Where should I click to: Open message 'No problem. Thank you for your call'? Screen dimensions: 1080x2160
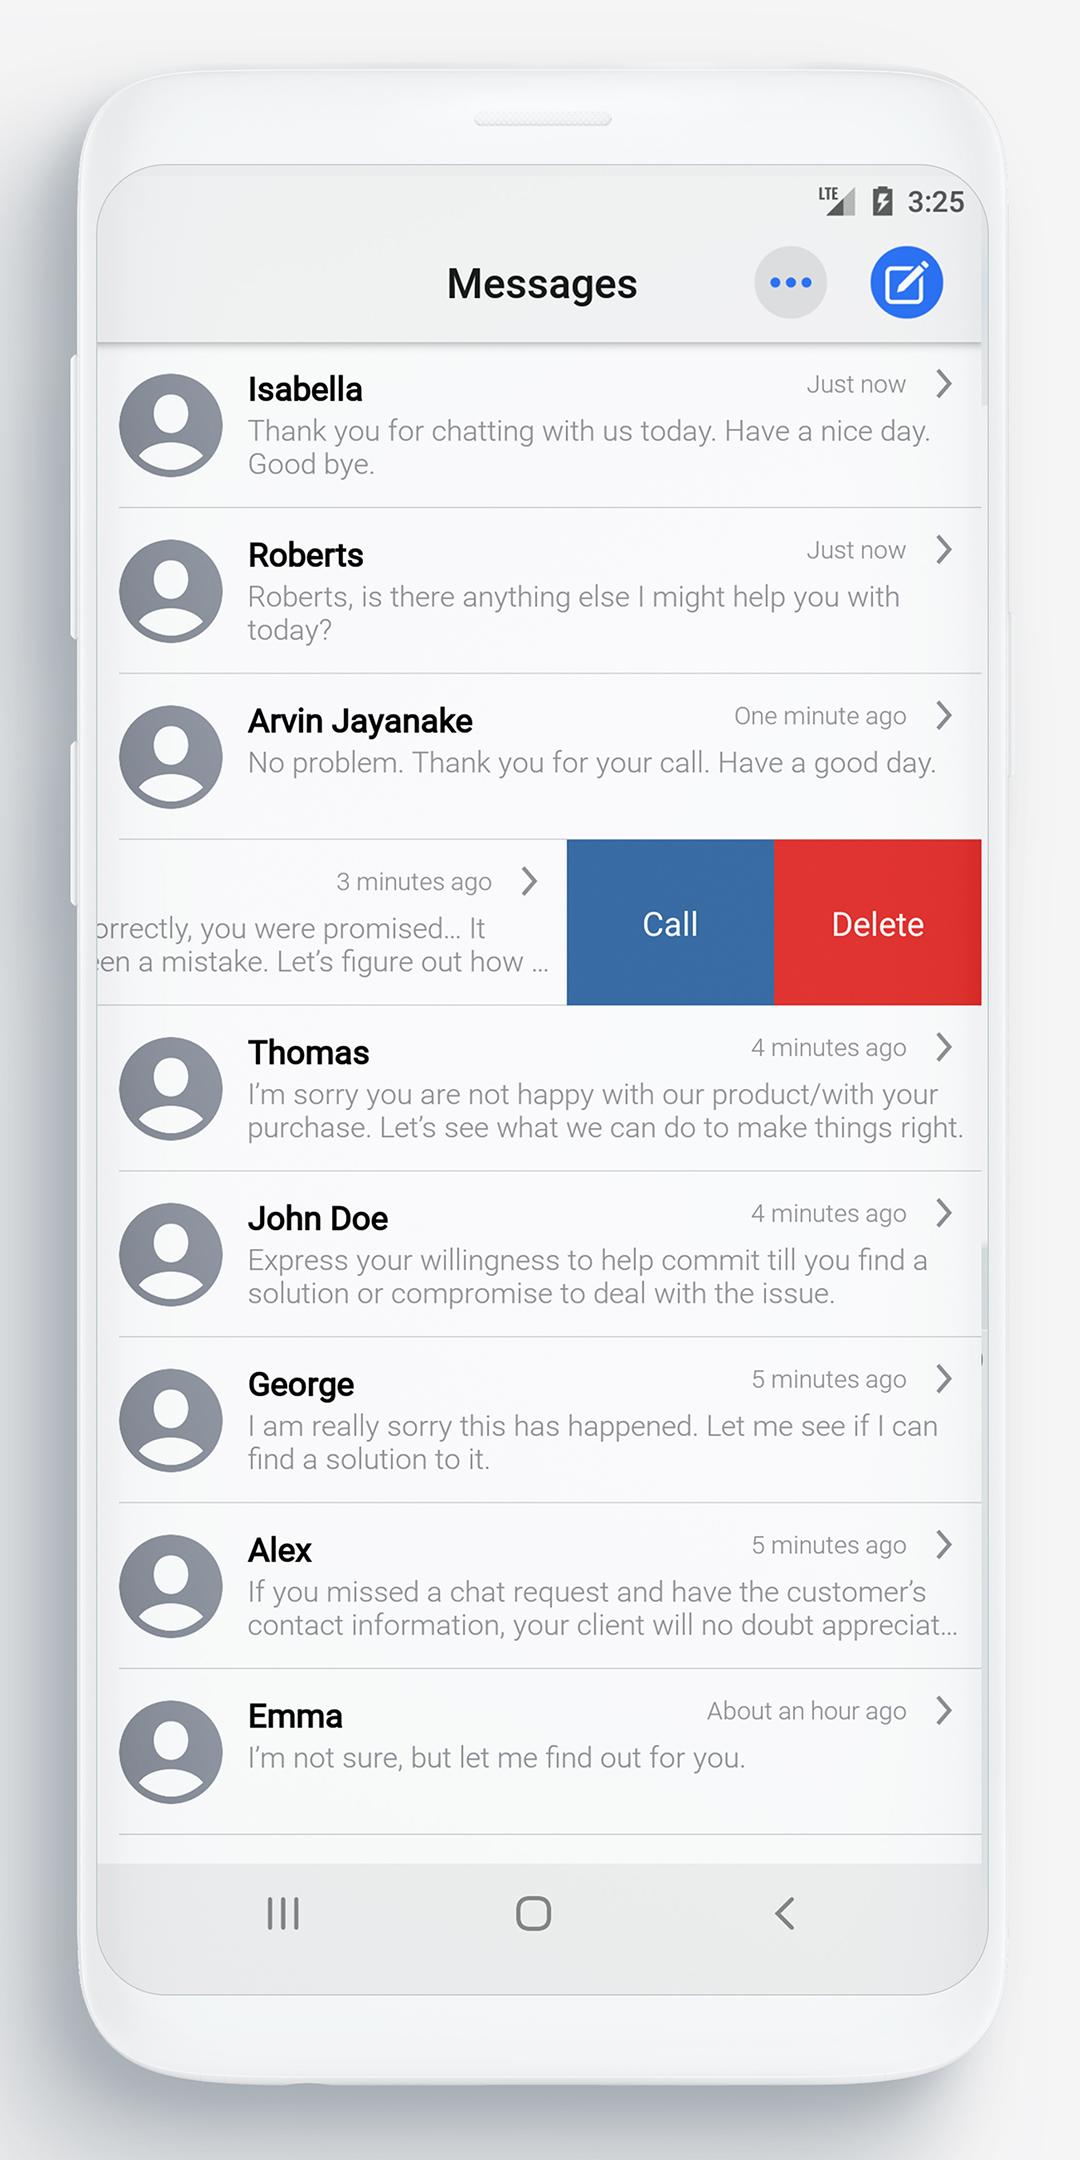[x=592, y=763]
